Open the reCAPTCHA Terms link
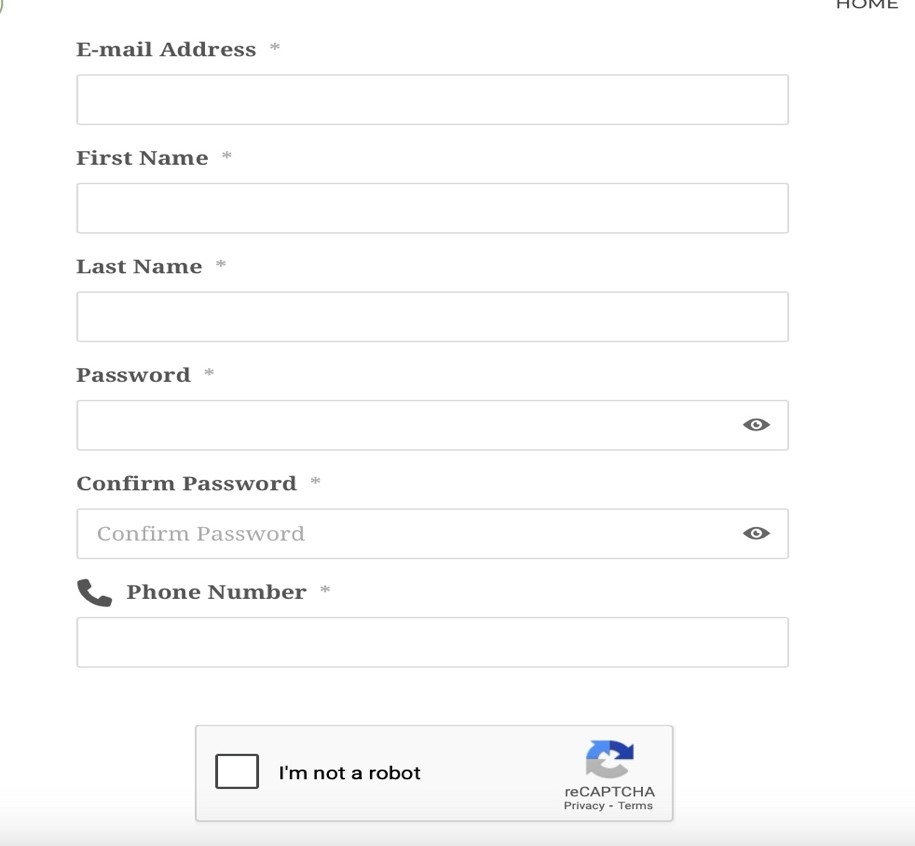 635,806
